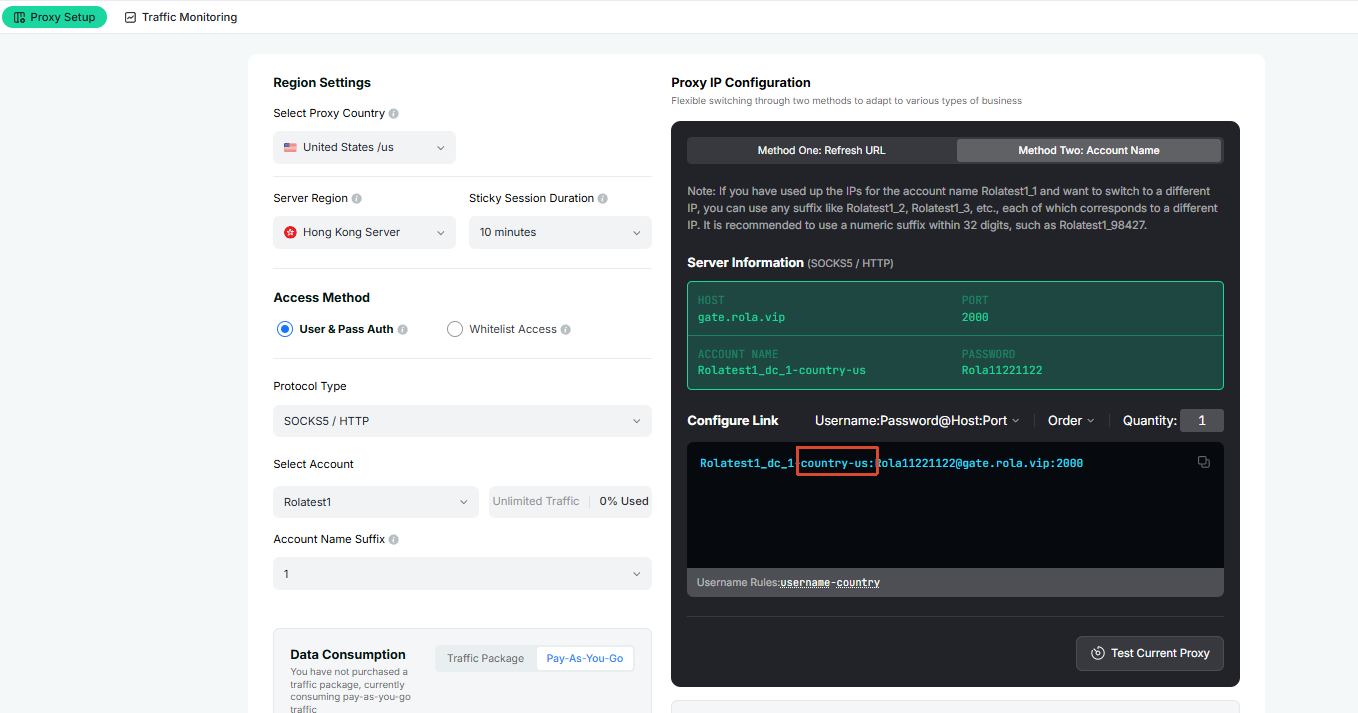Click the Quantity input field
The width and height of the screenshot is (1358, 713).
coord(1201,421)
